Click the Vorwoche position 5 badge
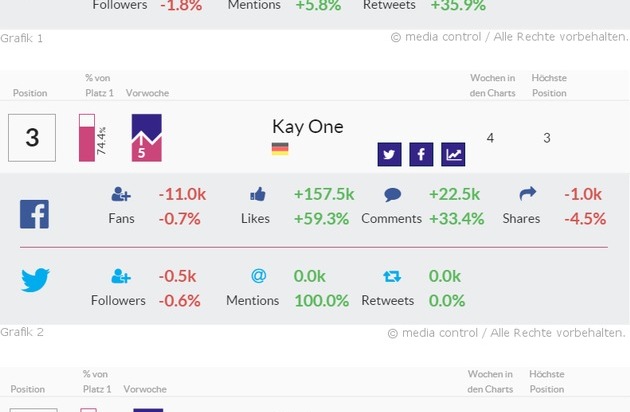The width and height of the screenshot is (630, 412). click(147, 138)
